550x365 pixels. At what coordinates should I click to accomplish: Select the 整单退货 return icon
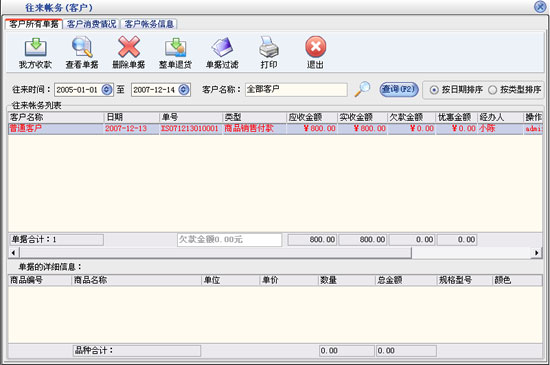(175, 47)
